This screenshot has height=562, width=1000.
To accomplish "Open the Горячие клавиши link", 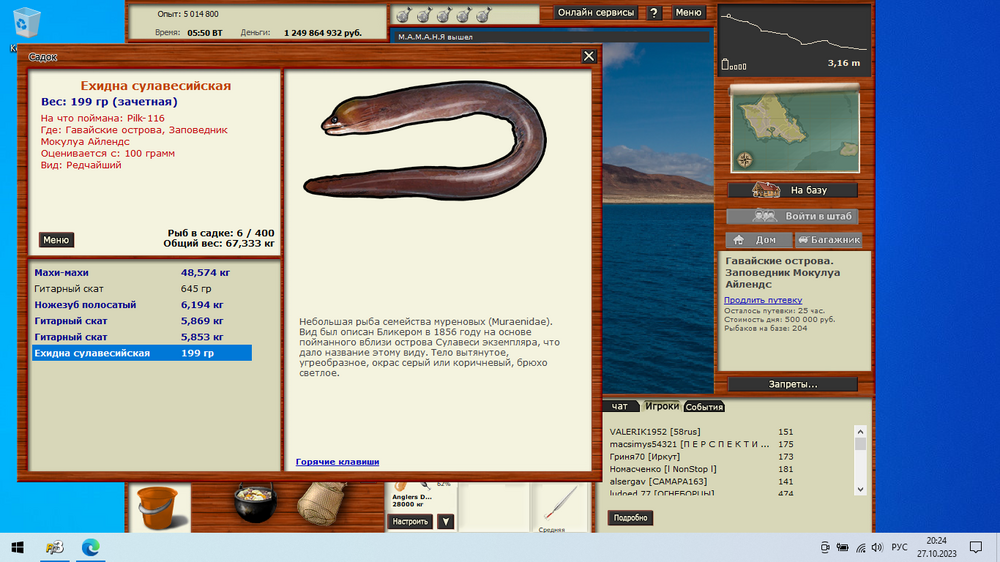I will coord(337,462).
